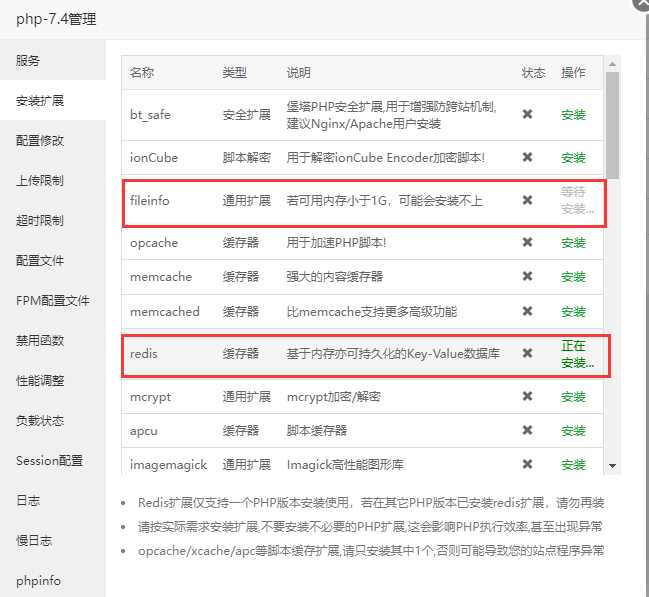Close the php-7.4管理 dialog

pyautogui.click(x=642, y=3)
